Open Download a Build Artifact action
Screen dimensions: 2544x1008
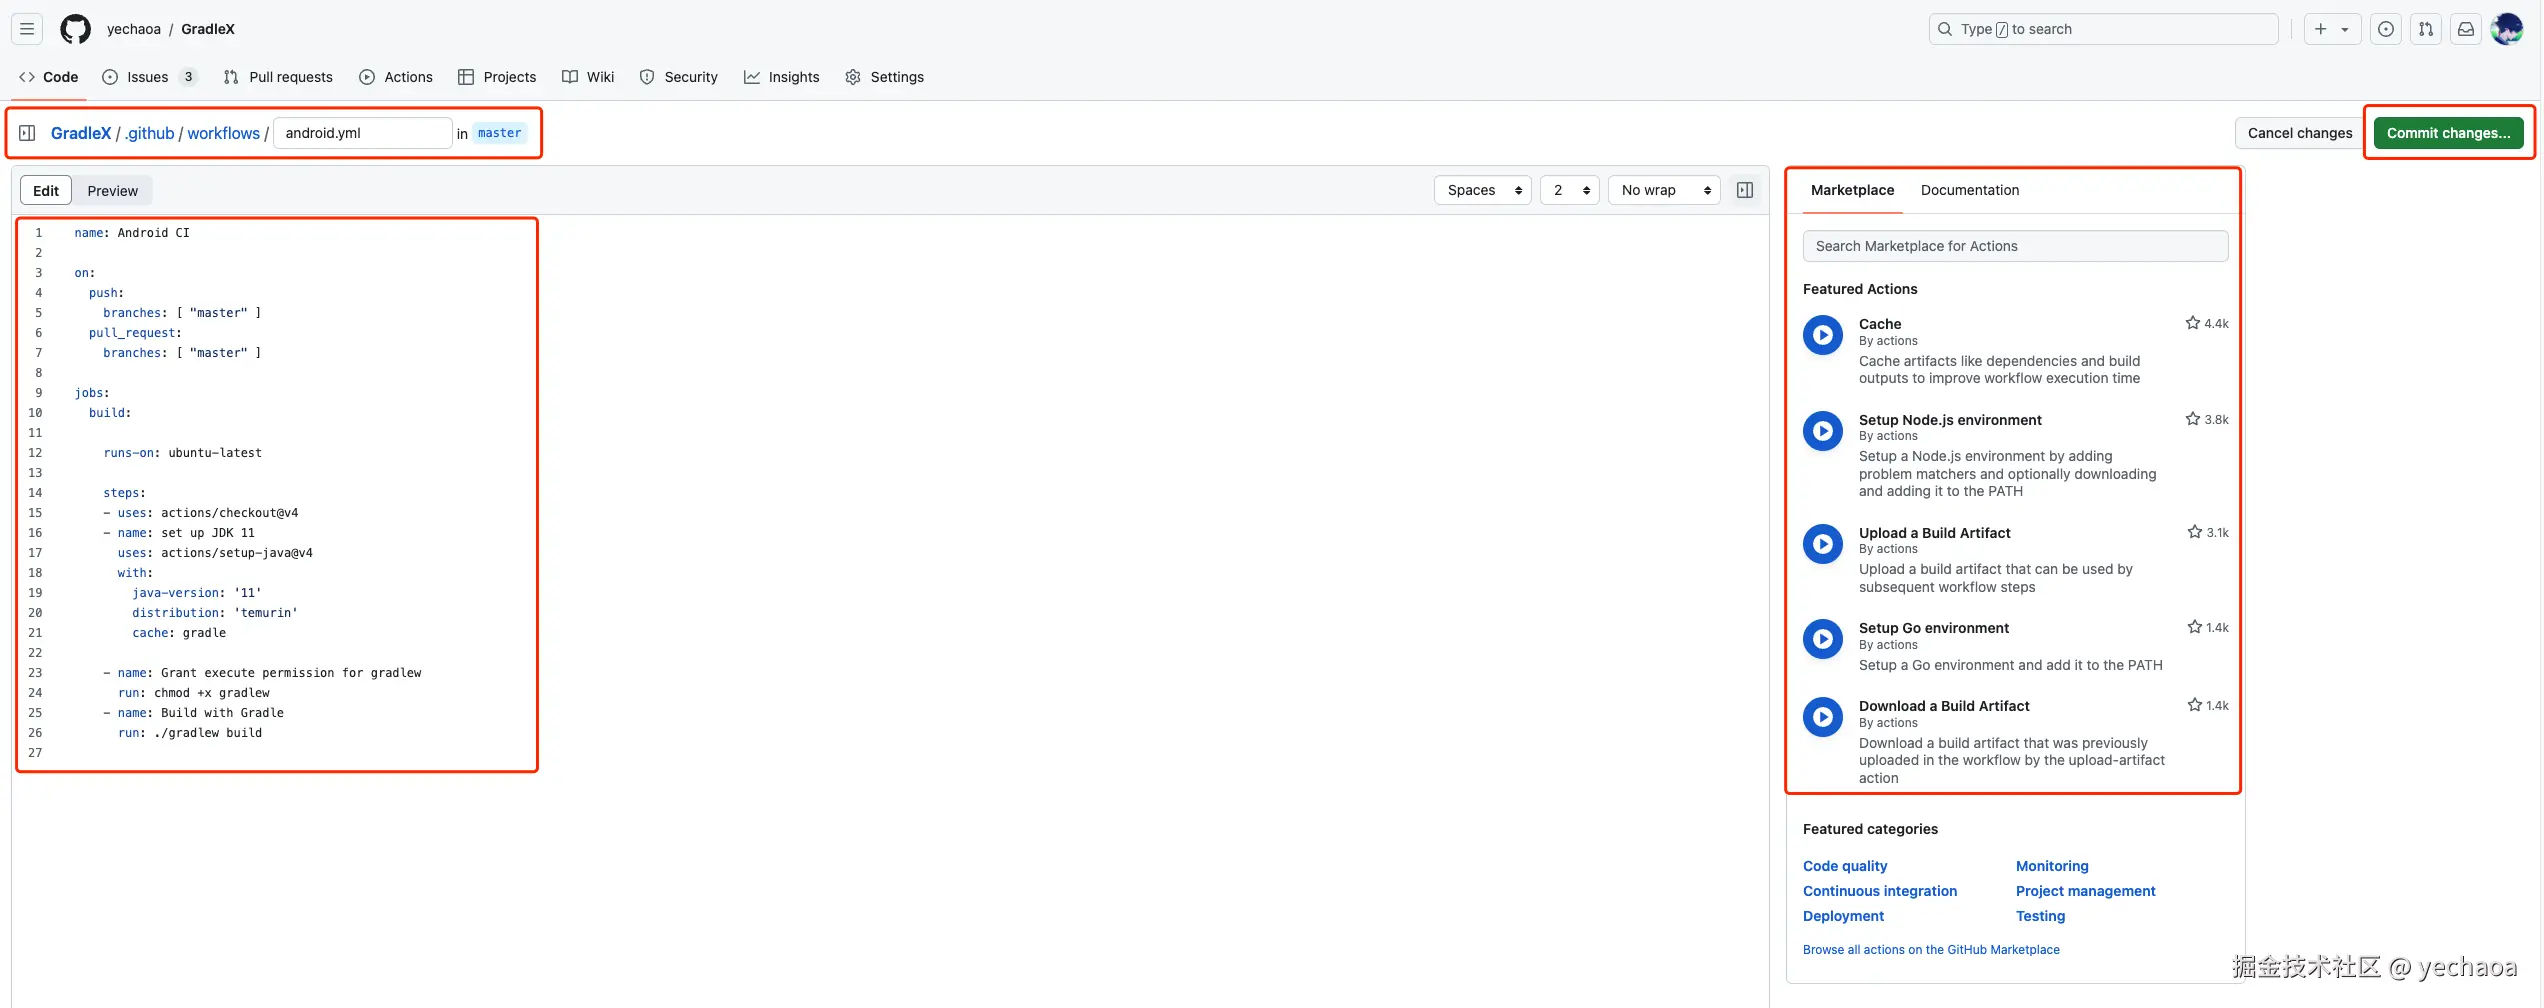1944,706
